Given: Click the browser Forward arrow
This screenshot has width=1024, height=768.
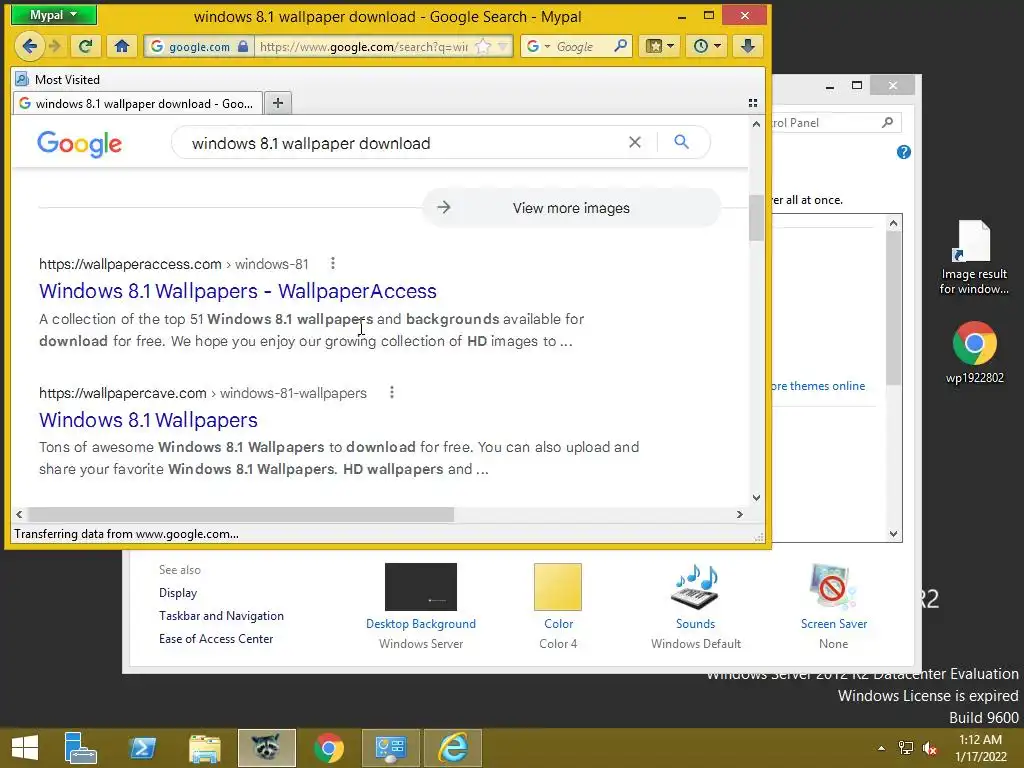Looking at the screenshot, I should point(56,46).
